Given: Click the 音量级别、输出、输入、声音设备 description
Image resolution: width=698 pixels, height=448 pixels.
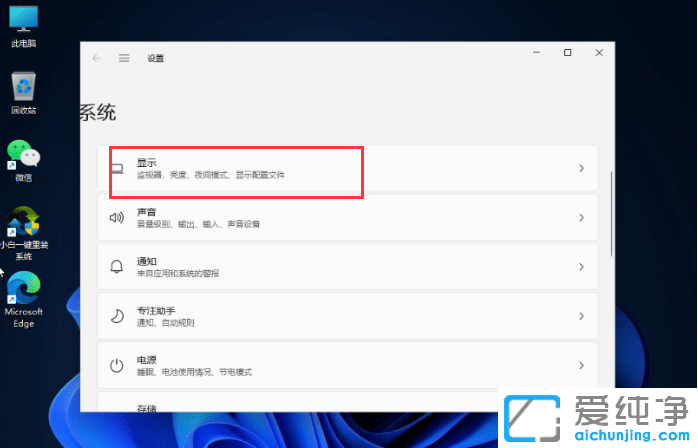Looking at the screenshot, I should pos(198,224).
